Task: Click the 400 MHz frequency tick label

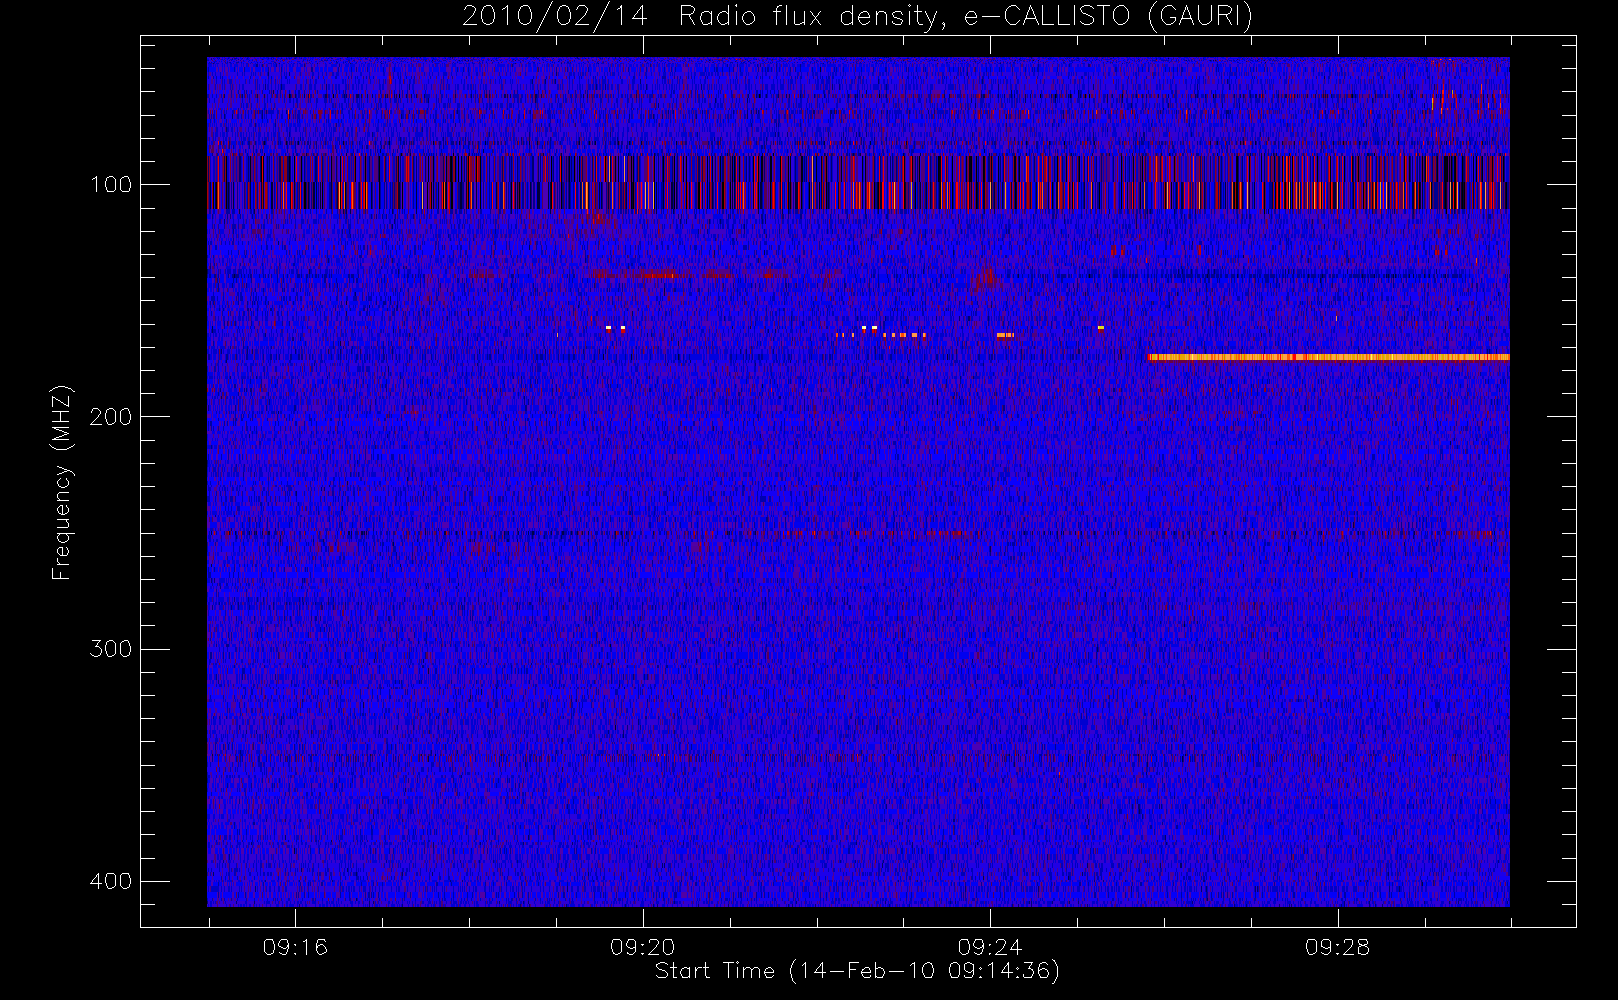Action: click(x=111, y=881)
